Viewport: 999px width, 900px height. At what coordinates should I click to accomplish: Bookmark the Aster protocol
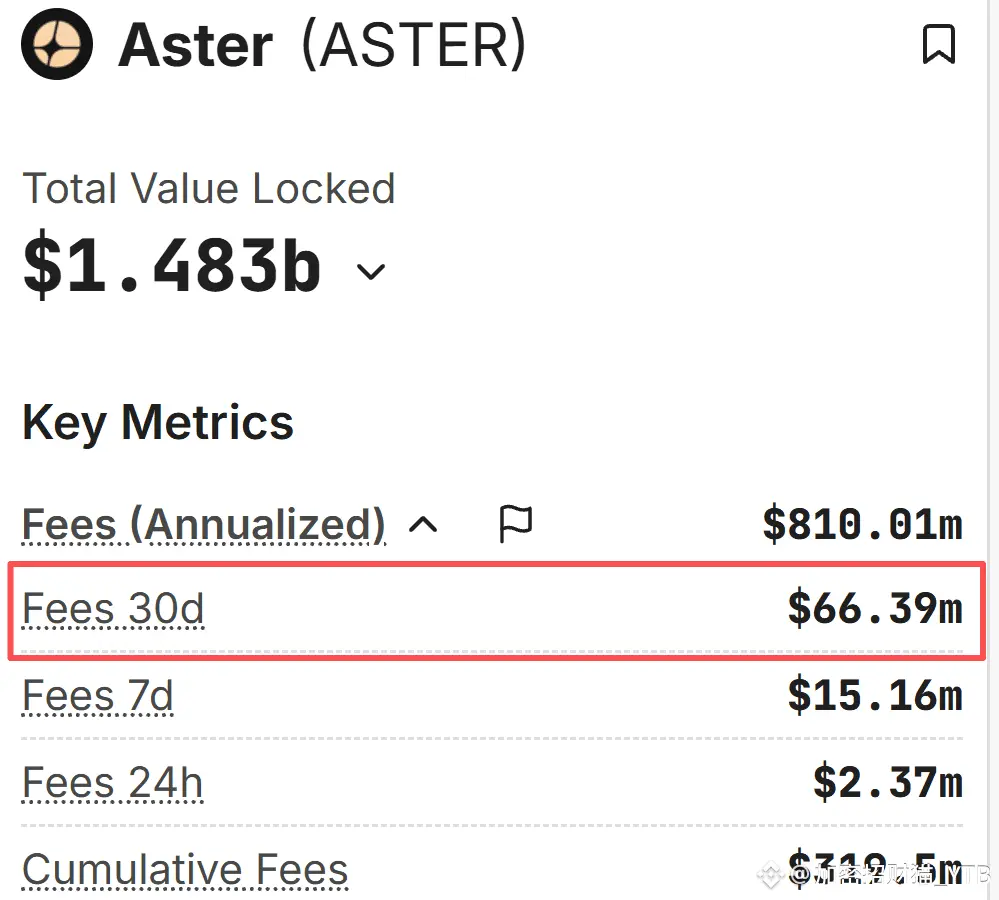(x=938, y=45)
